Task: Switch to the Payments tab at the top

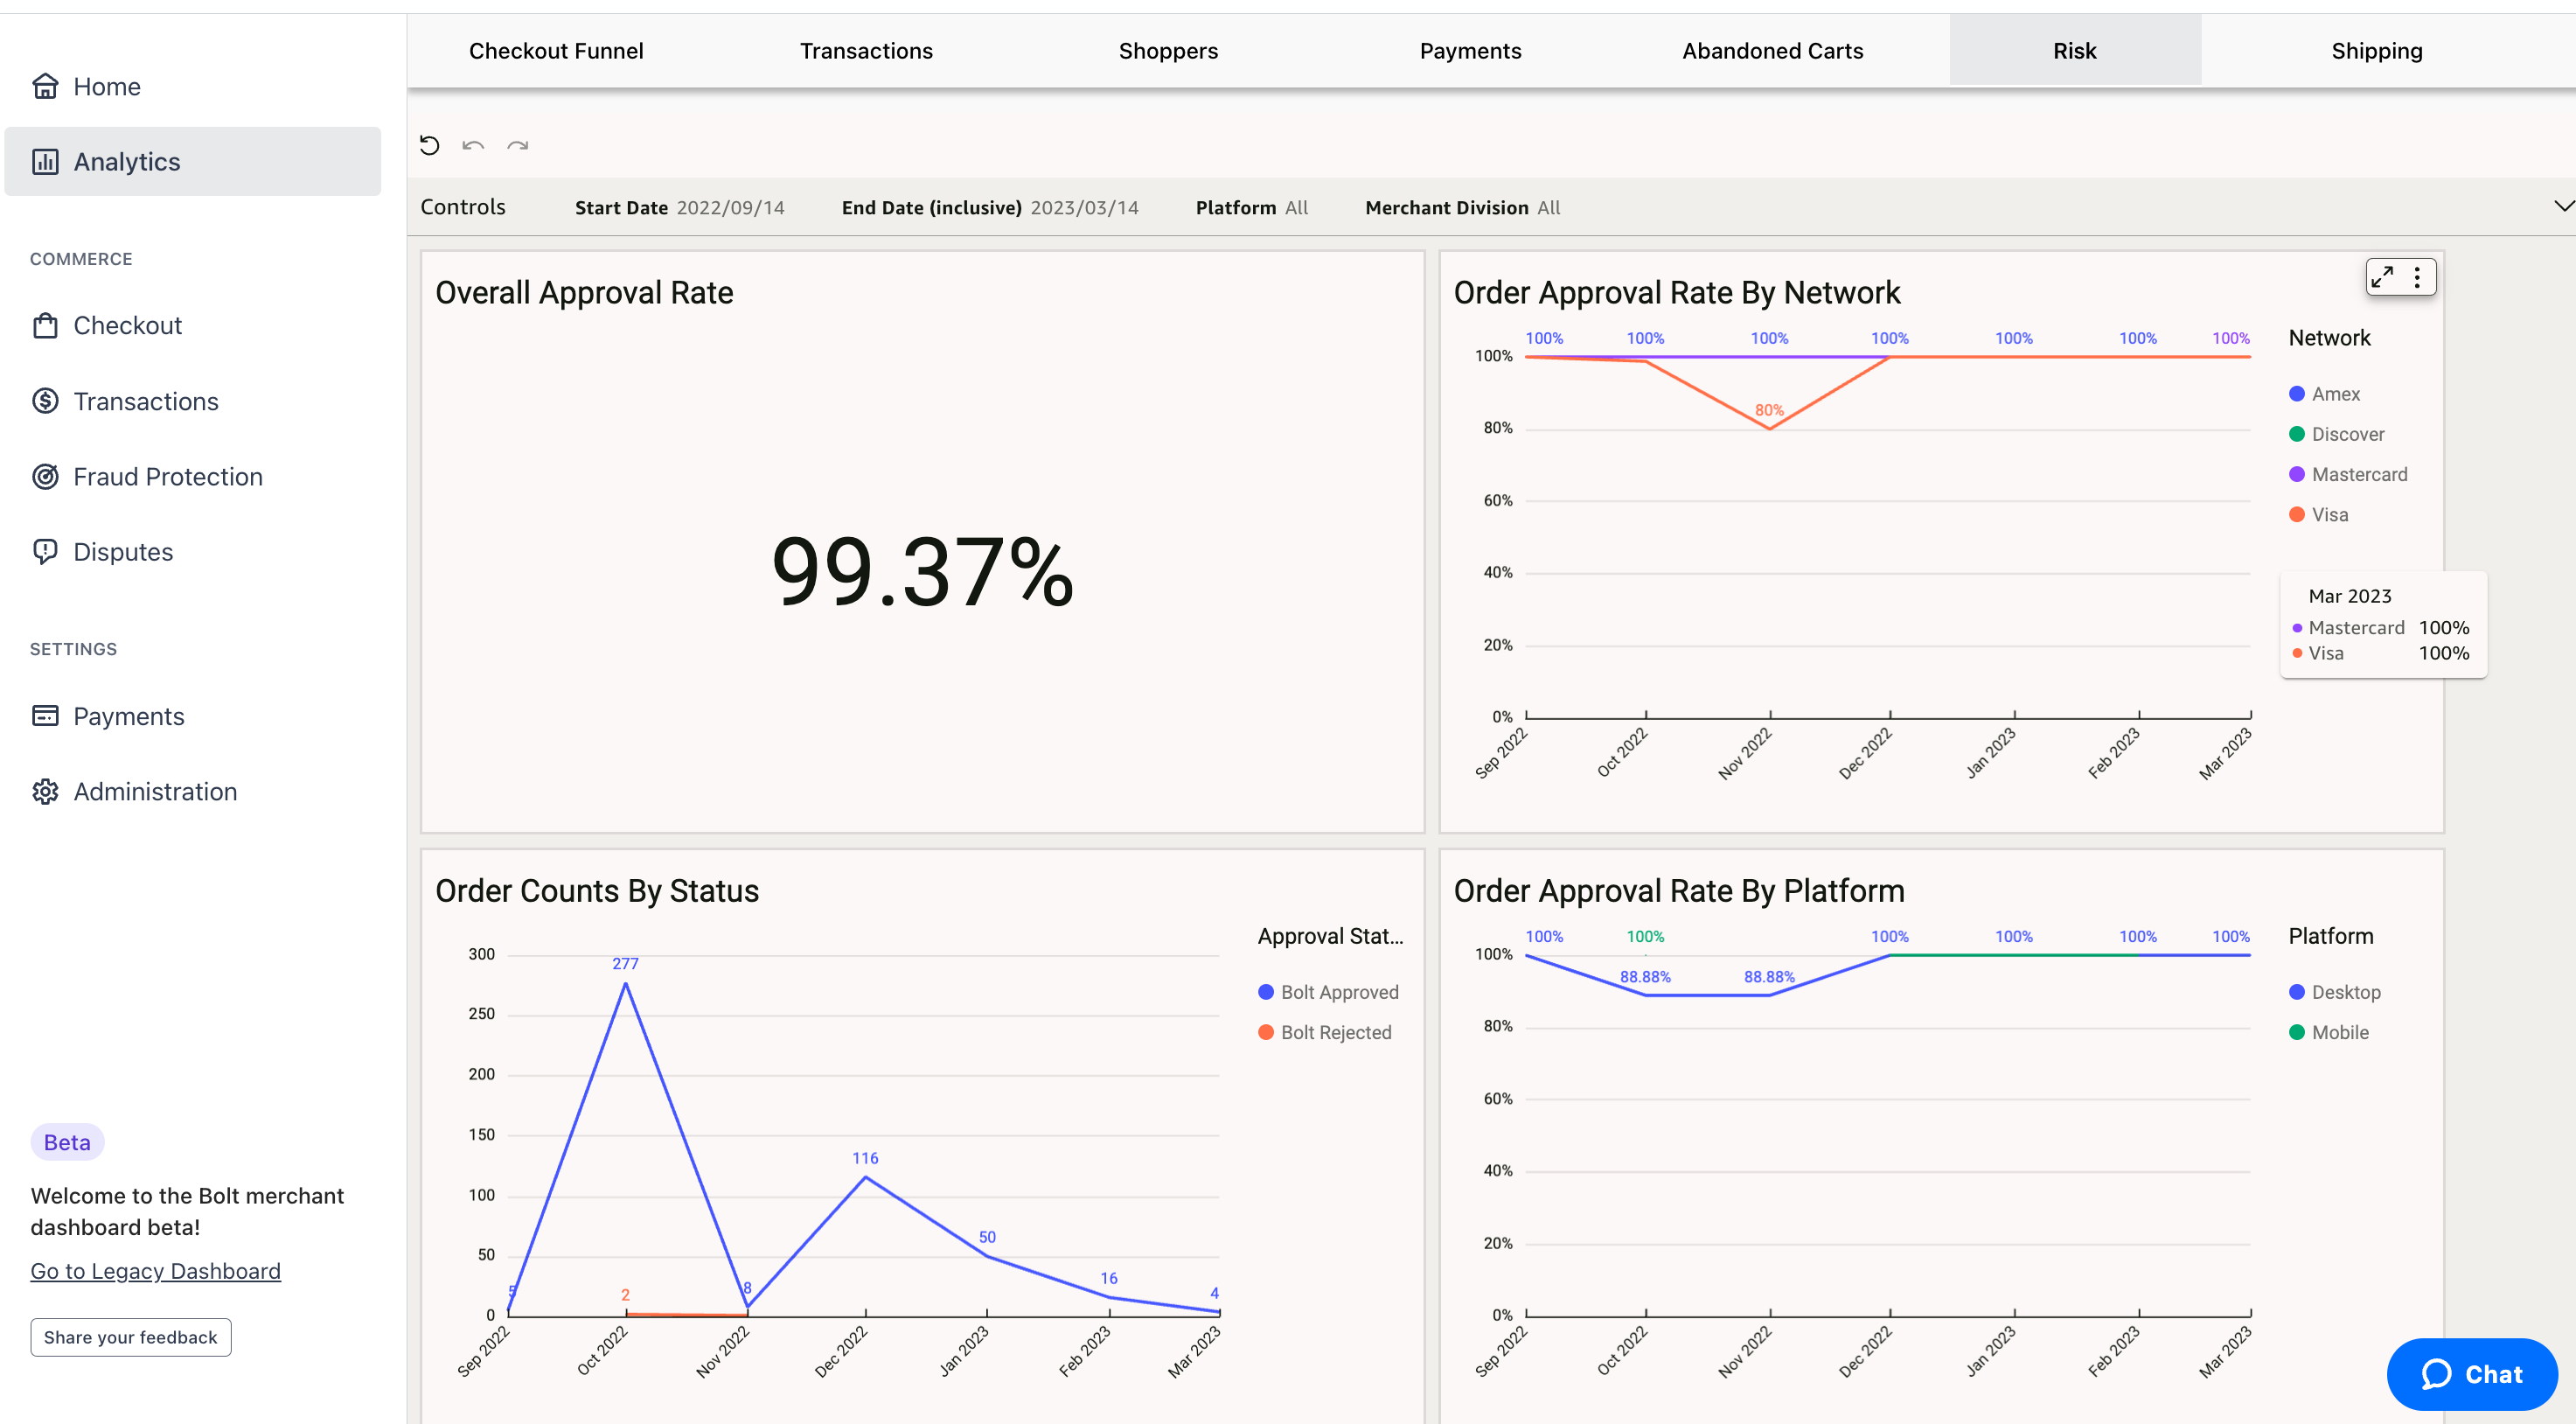Action: pos(1470,51)
